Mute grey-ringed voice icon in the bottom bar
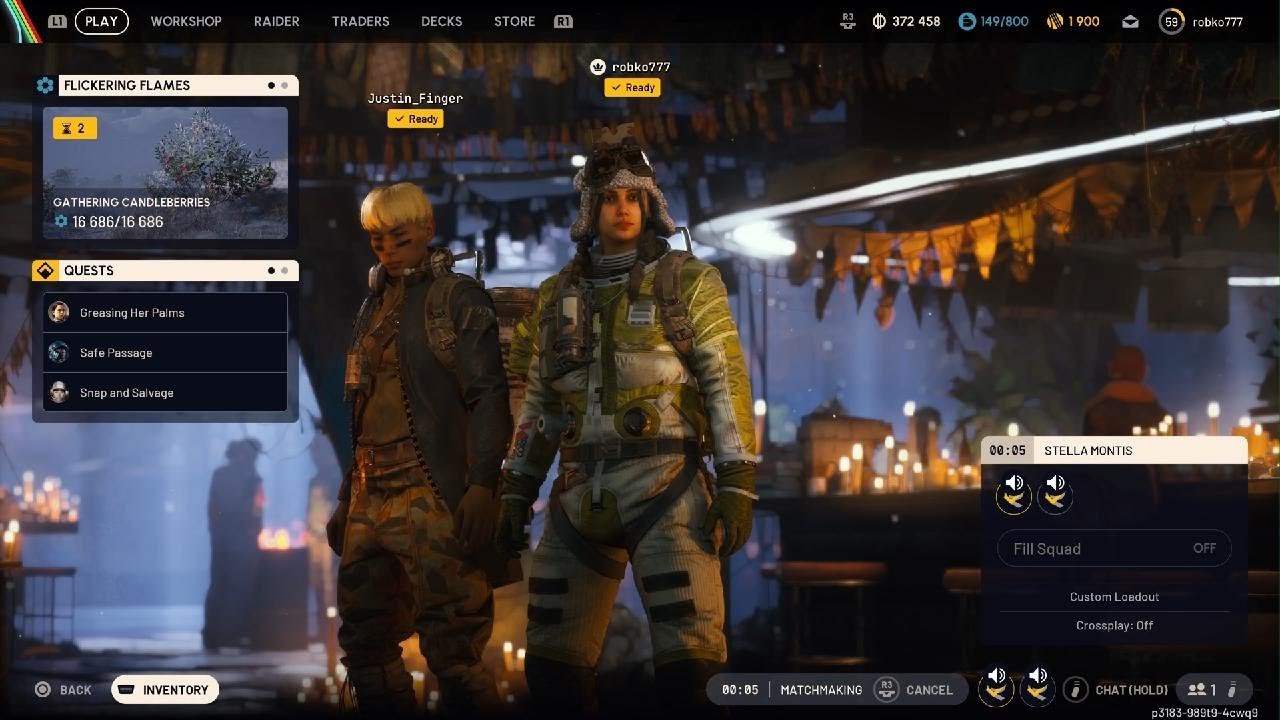The image size is (1280, 720). tap(1037, 686)
